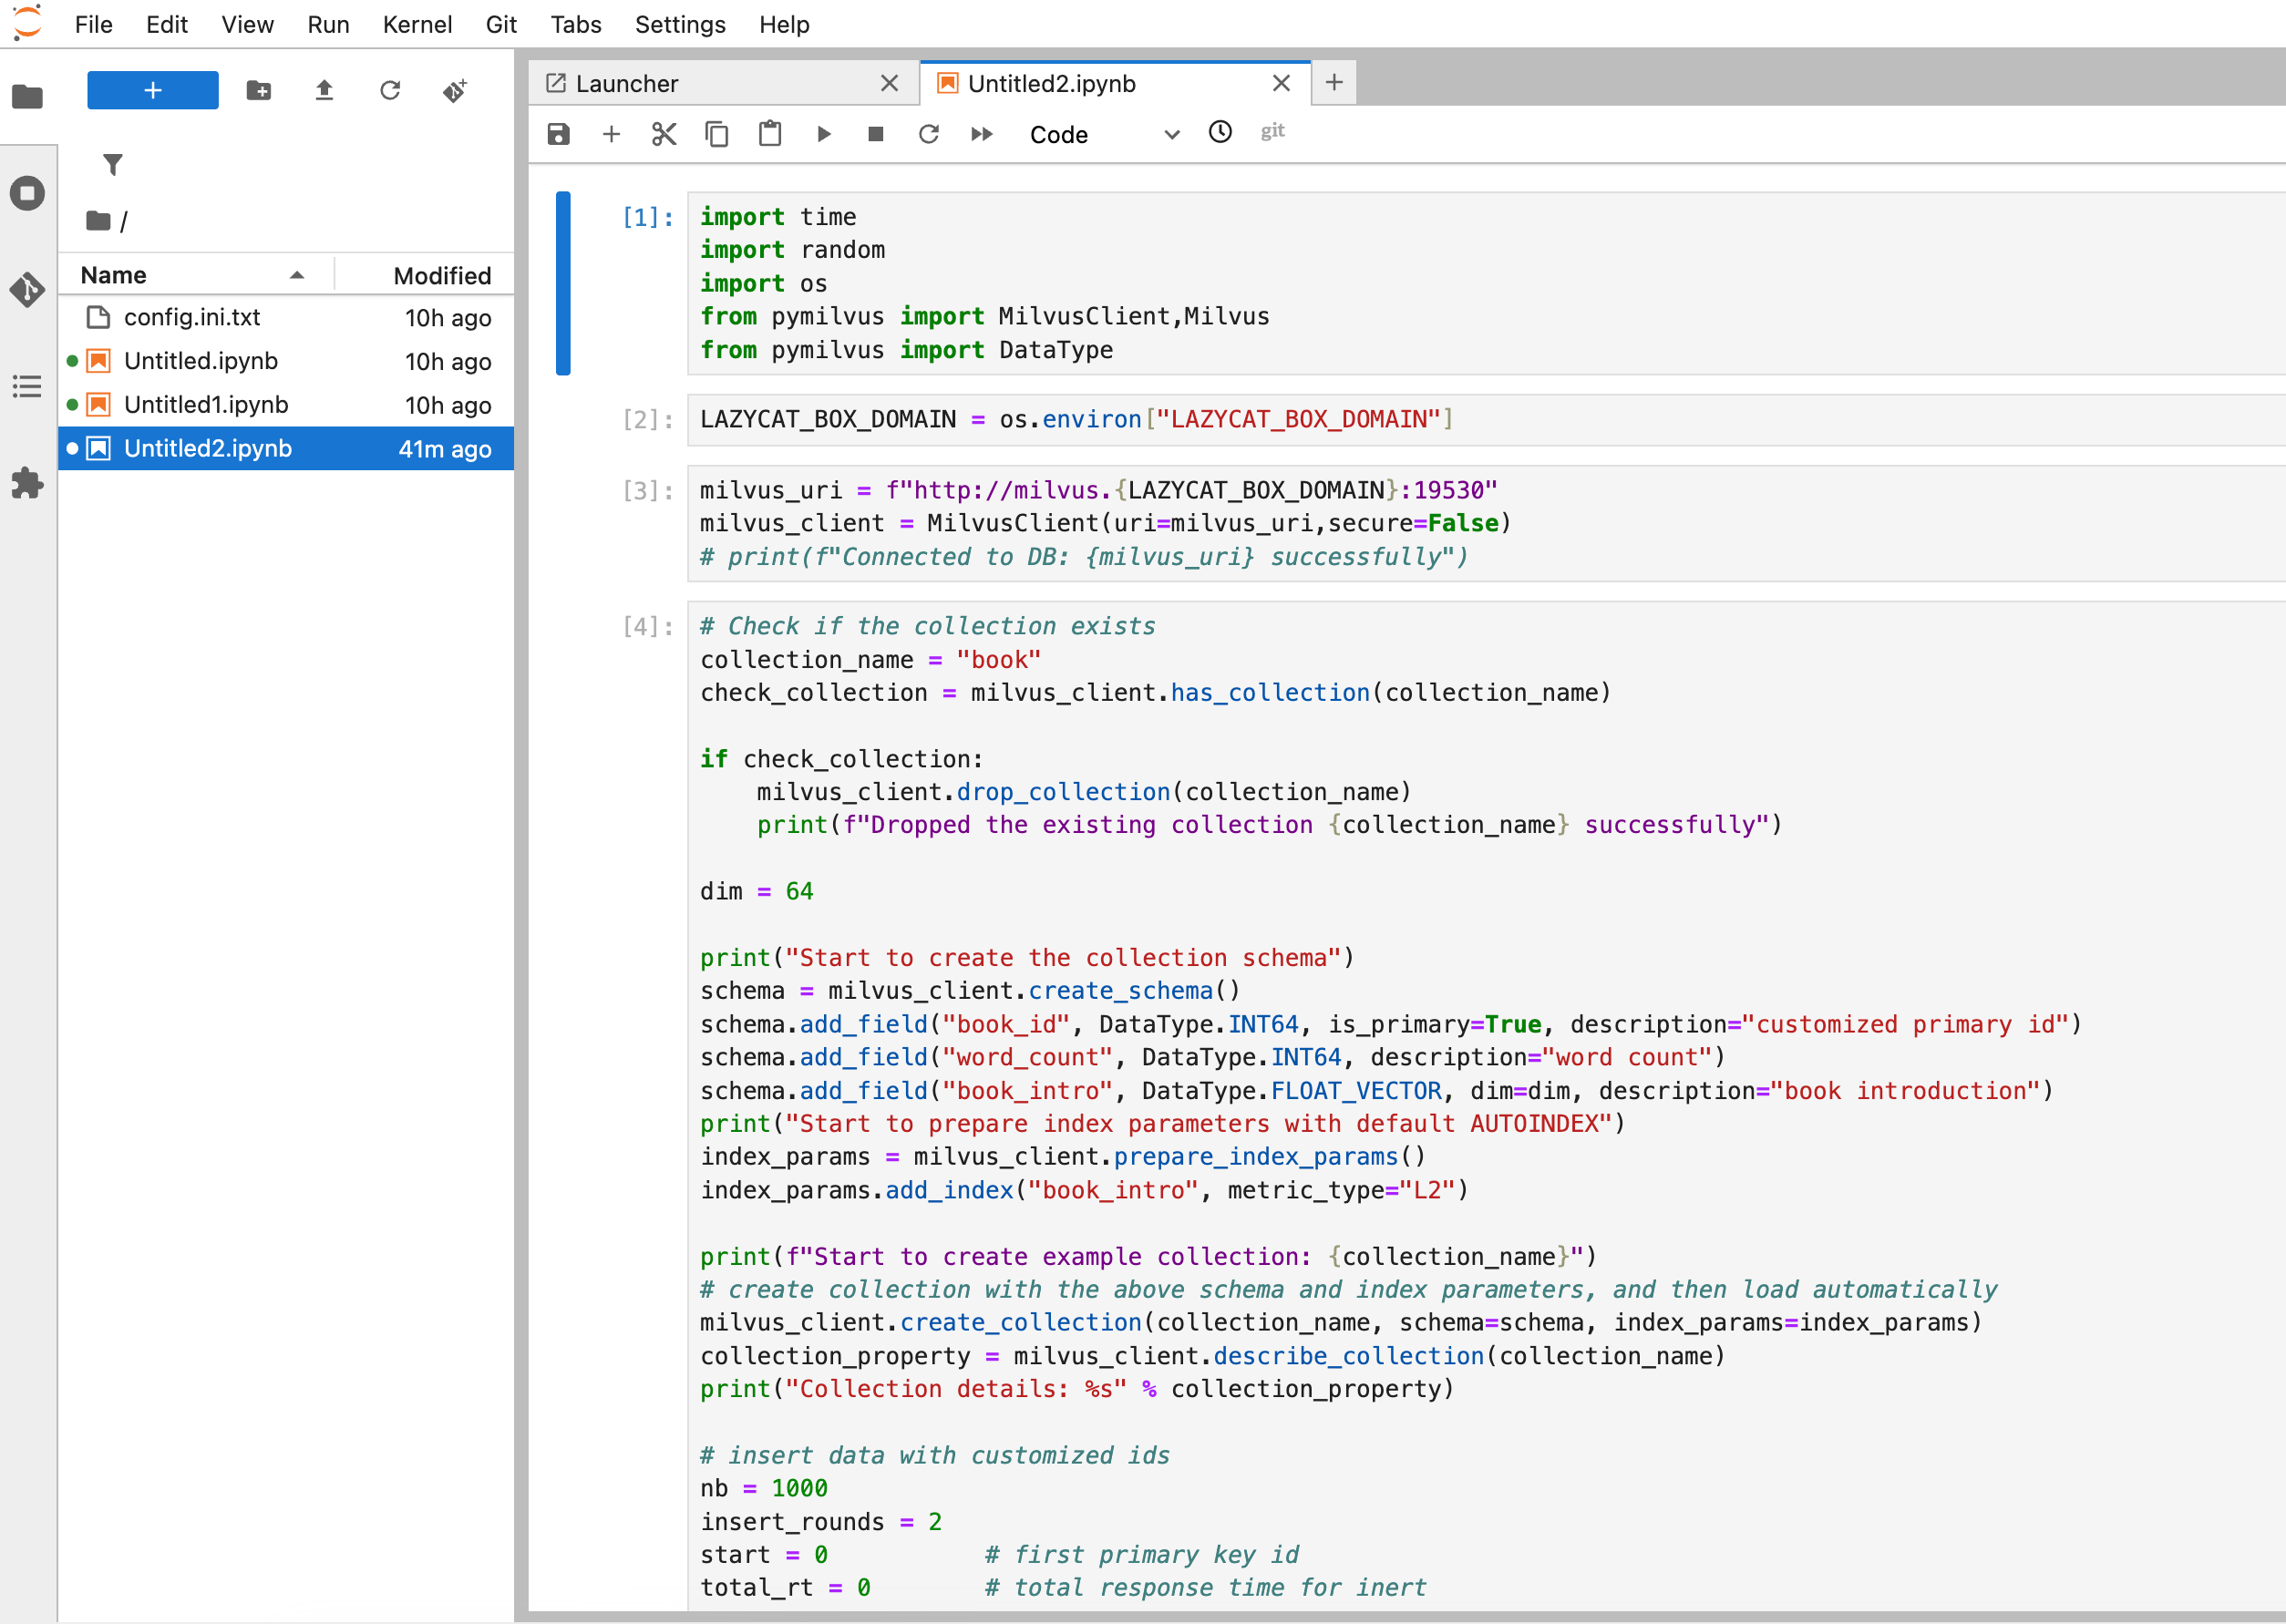The height and width of the screenshot is (1624, 2286).
Task: Open the Extension Manager puzzle icon
Action: point(27,483)
